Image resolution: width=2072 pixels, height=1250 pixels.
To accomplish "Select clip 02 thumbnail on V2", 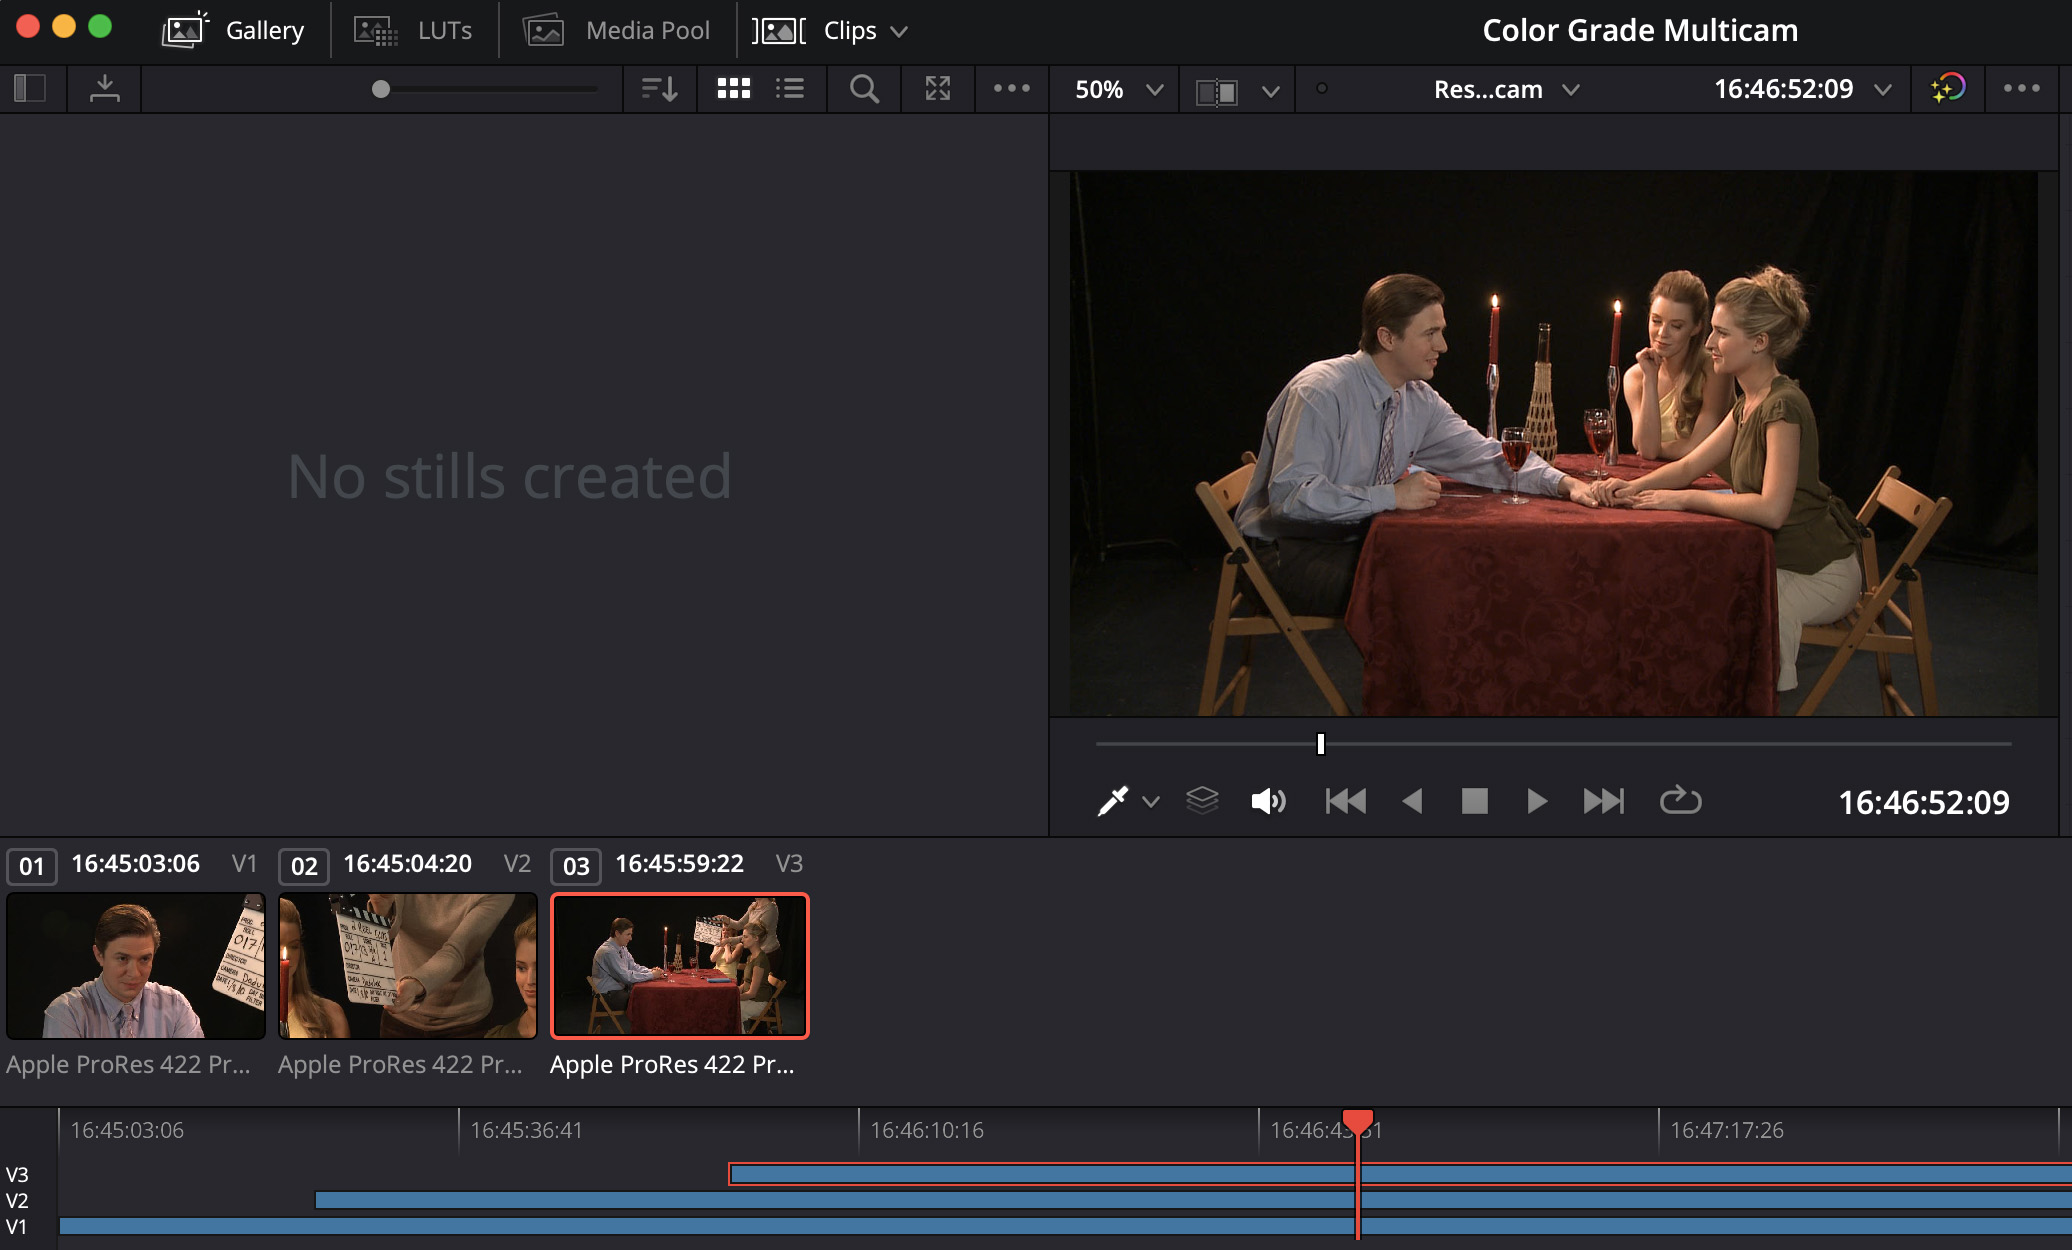I will point(407,966).
